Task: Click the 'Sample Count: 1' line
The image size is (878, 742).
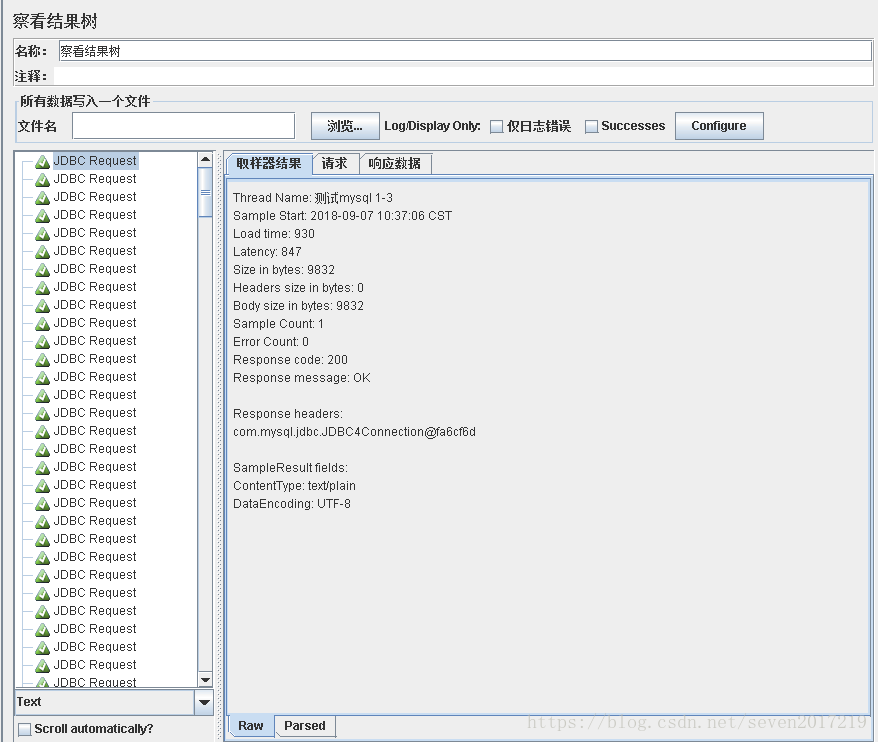Action: coord(278,324)
